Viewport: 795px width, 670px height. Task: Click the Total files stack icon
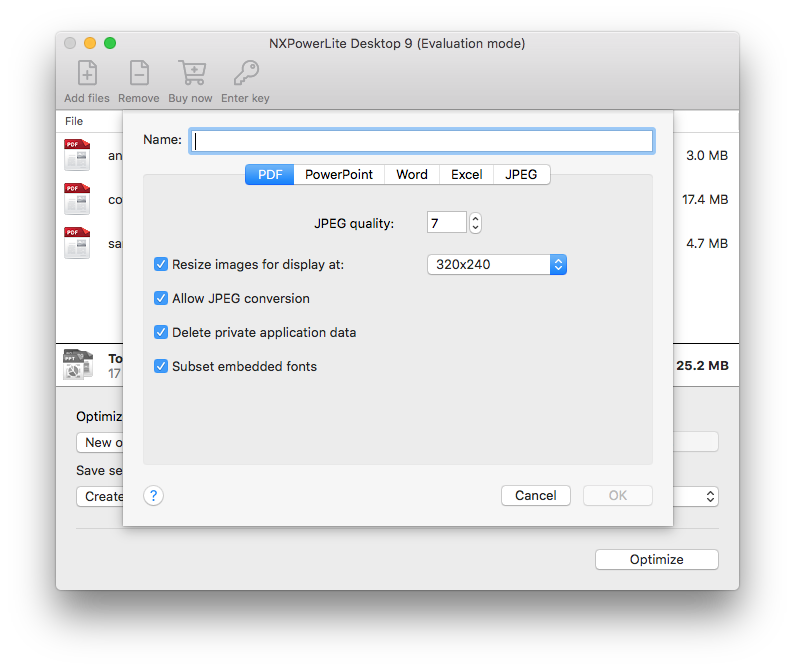click(x=78, y=365)
